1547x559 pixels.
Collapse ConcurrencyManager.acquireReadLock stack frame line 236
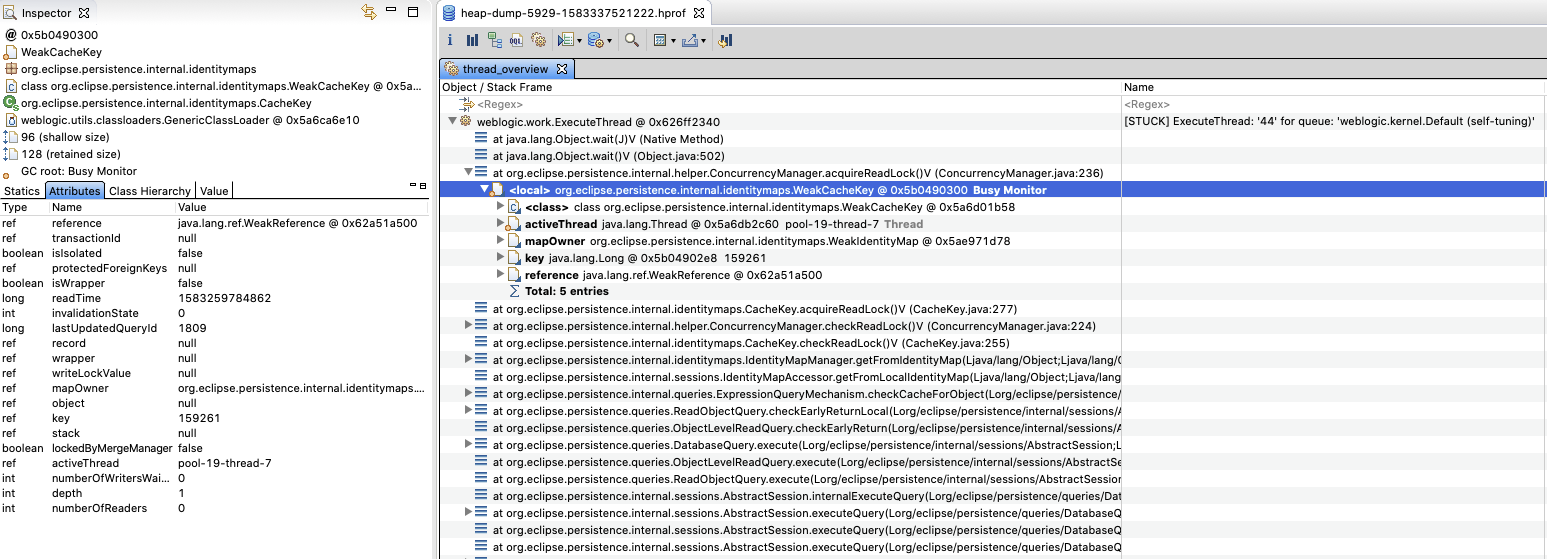(468, 173)
